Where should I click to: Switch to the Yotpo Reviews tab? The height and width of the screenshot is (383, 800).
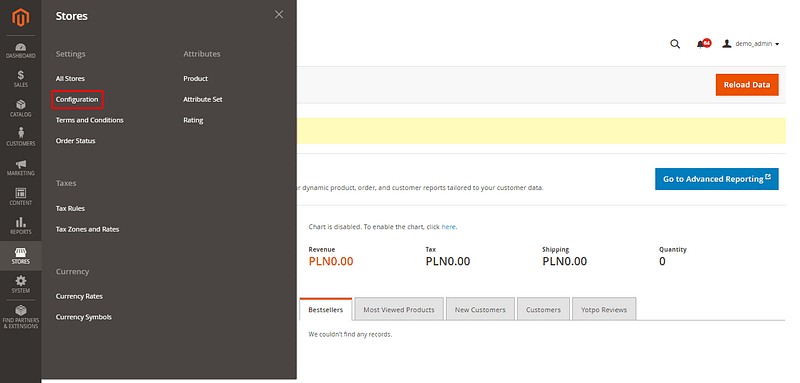coord(604,309)
